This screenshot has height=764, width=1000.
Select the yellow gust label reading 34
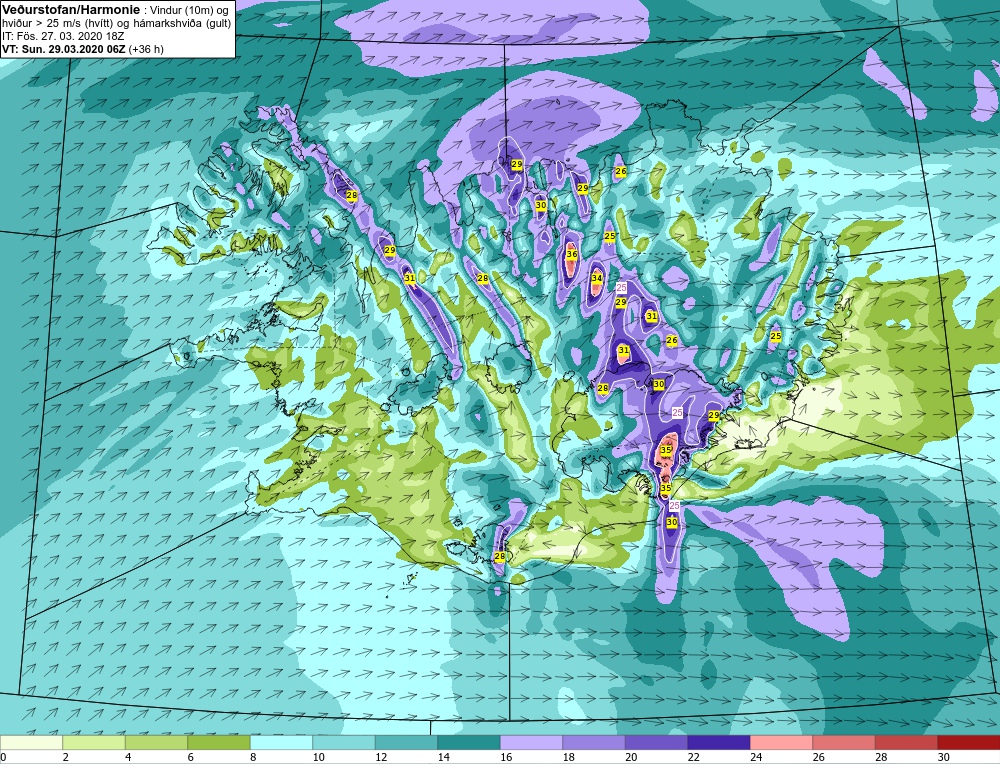(x=596, y=278)
